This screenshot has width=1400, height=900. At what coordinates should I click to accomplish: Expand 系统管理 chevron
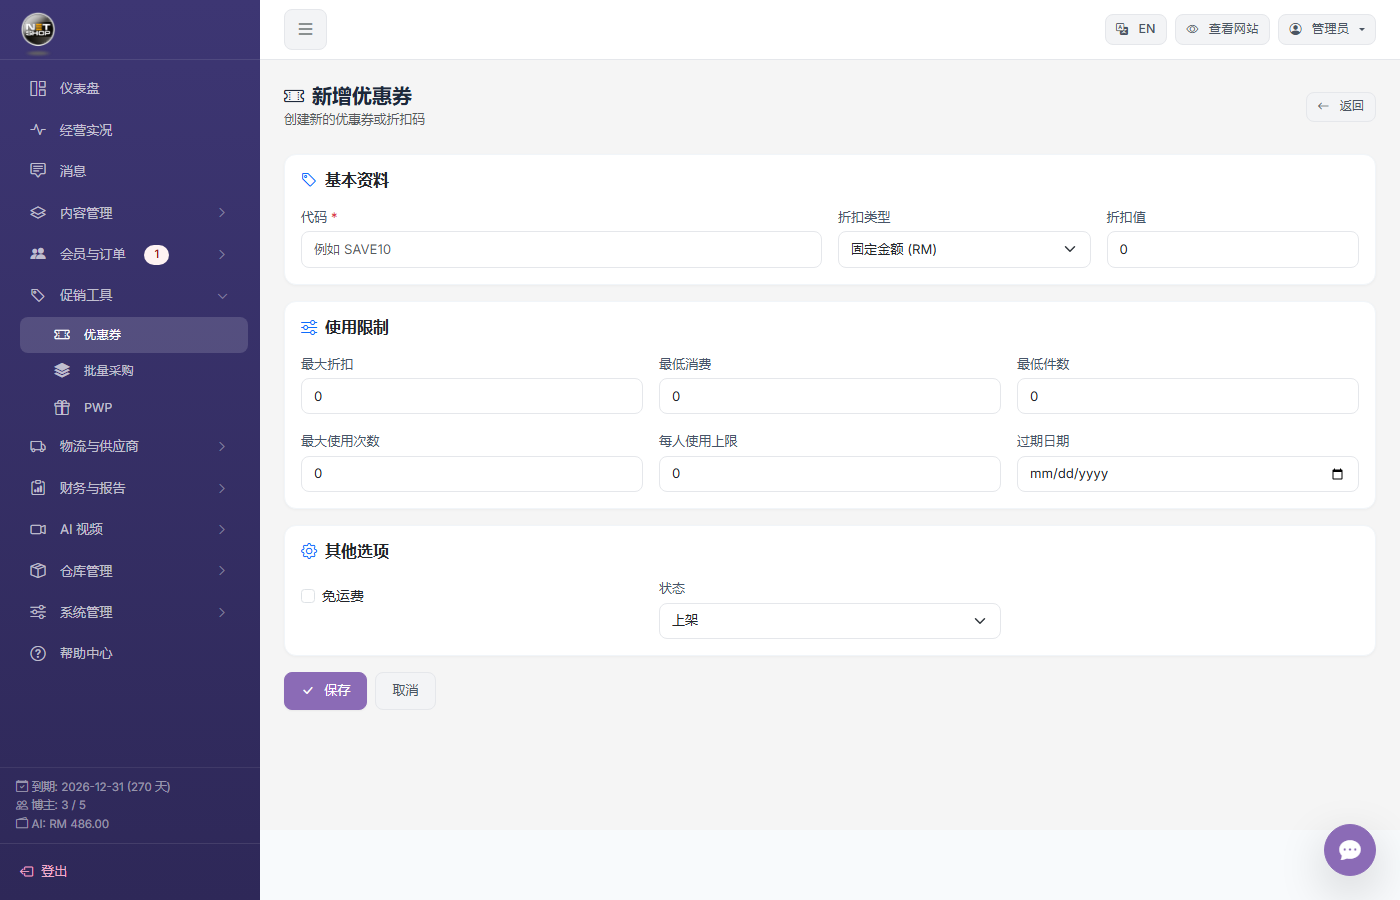tap(222, 612)
